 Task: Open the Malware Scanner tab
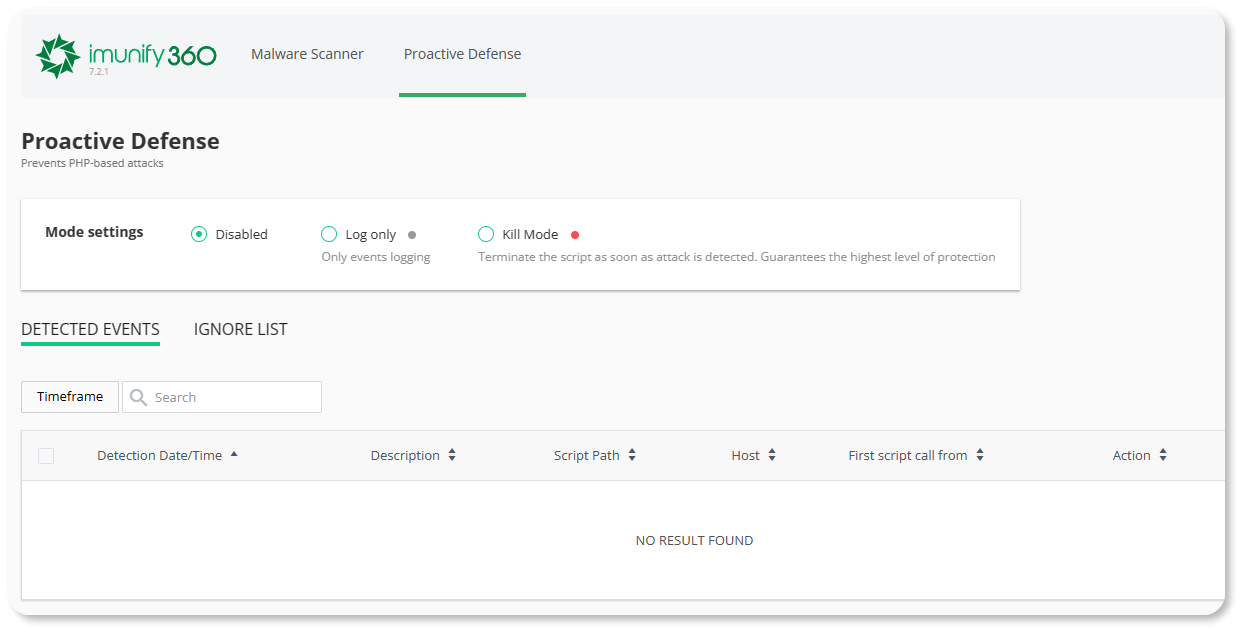[x=307, y=54]
